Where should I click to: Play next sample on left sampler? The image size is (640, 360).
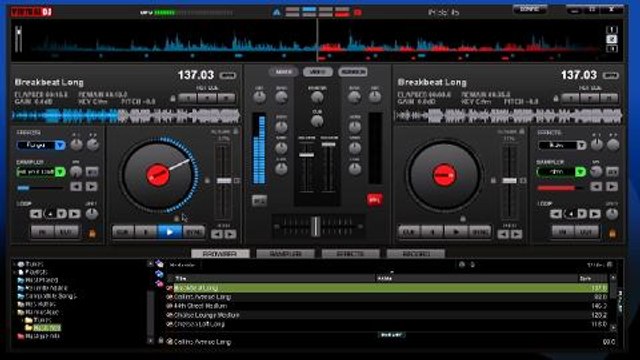click(91, 187)
